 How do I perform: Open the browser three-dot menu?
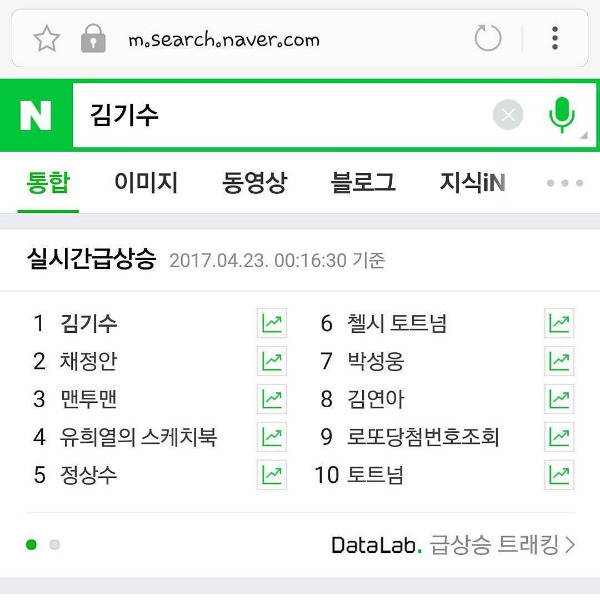[555, 39]
